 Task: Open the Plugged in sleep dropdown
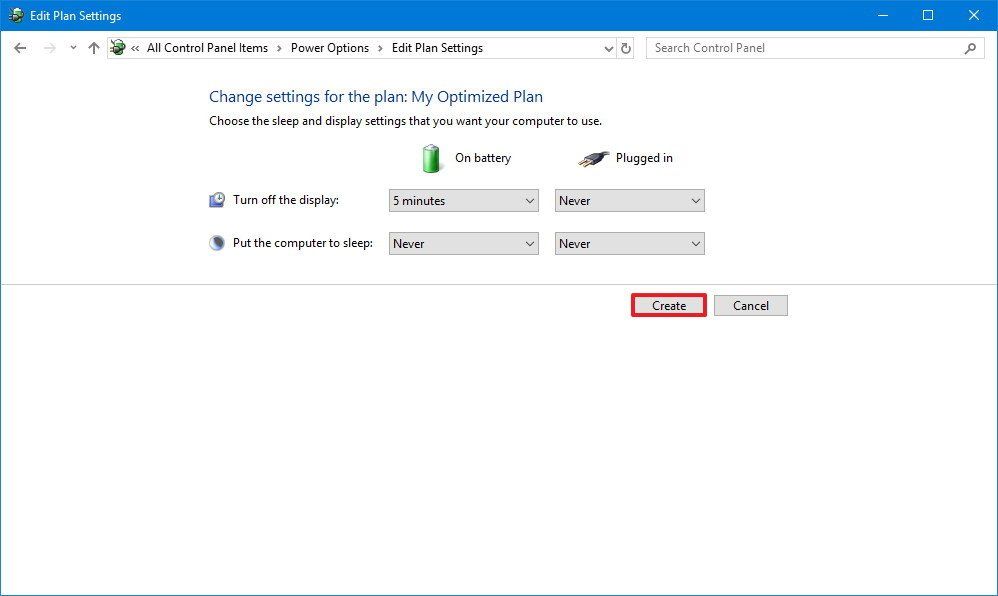click(x=629, y=243)
